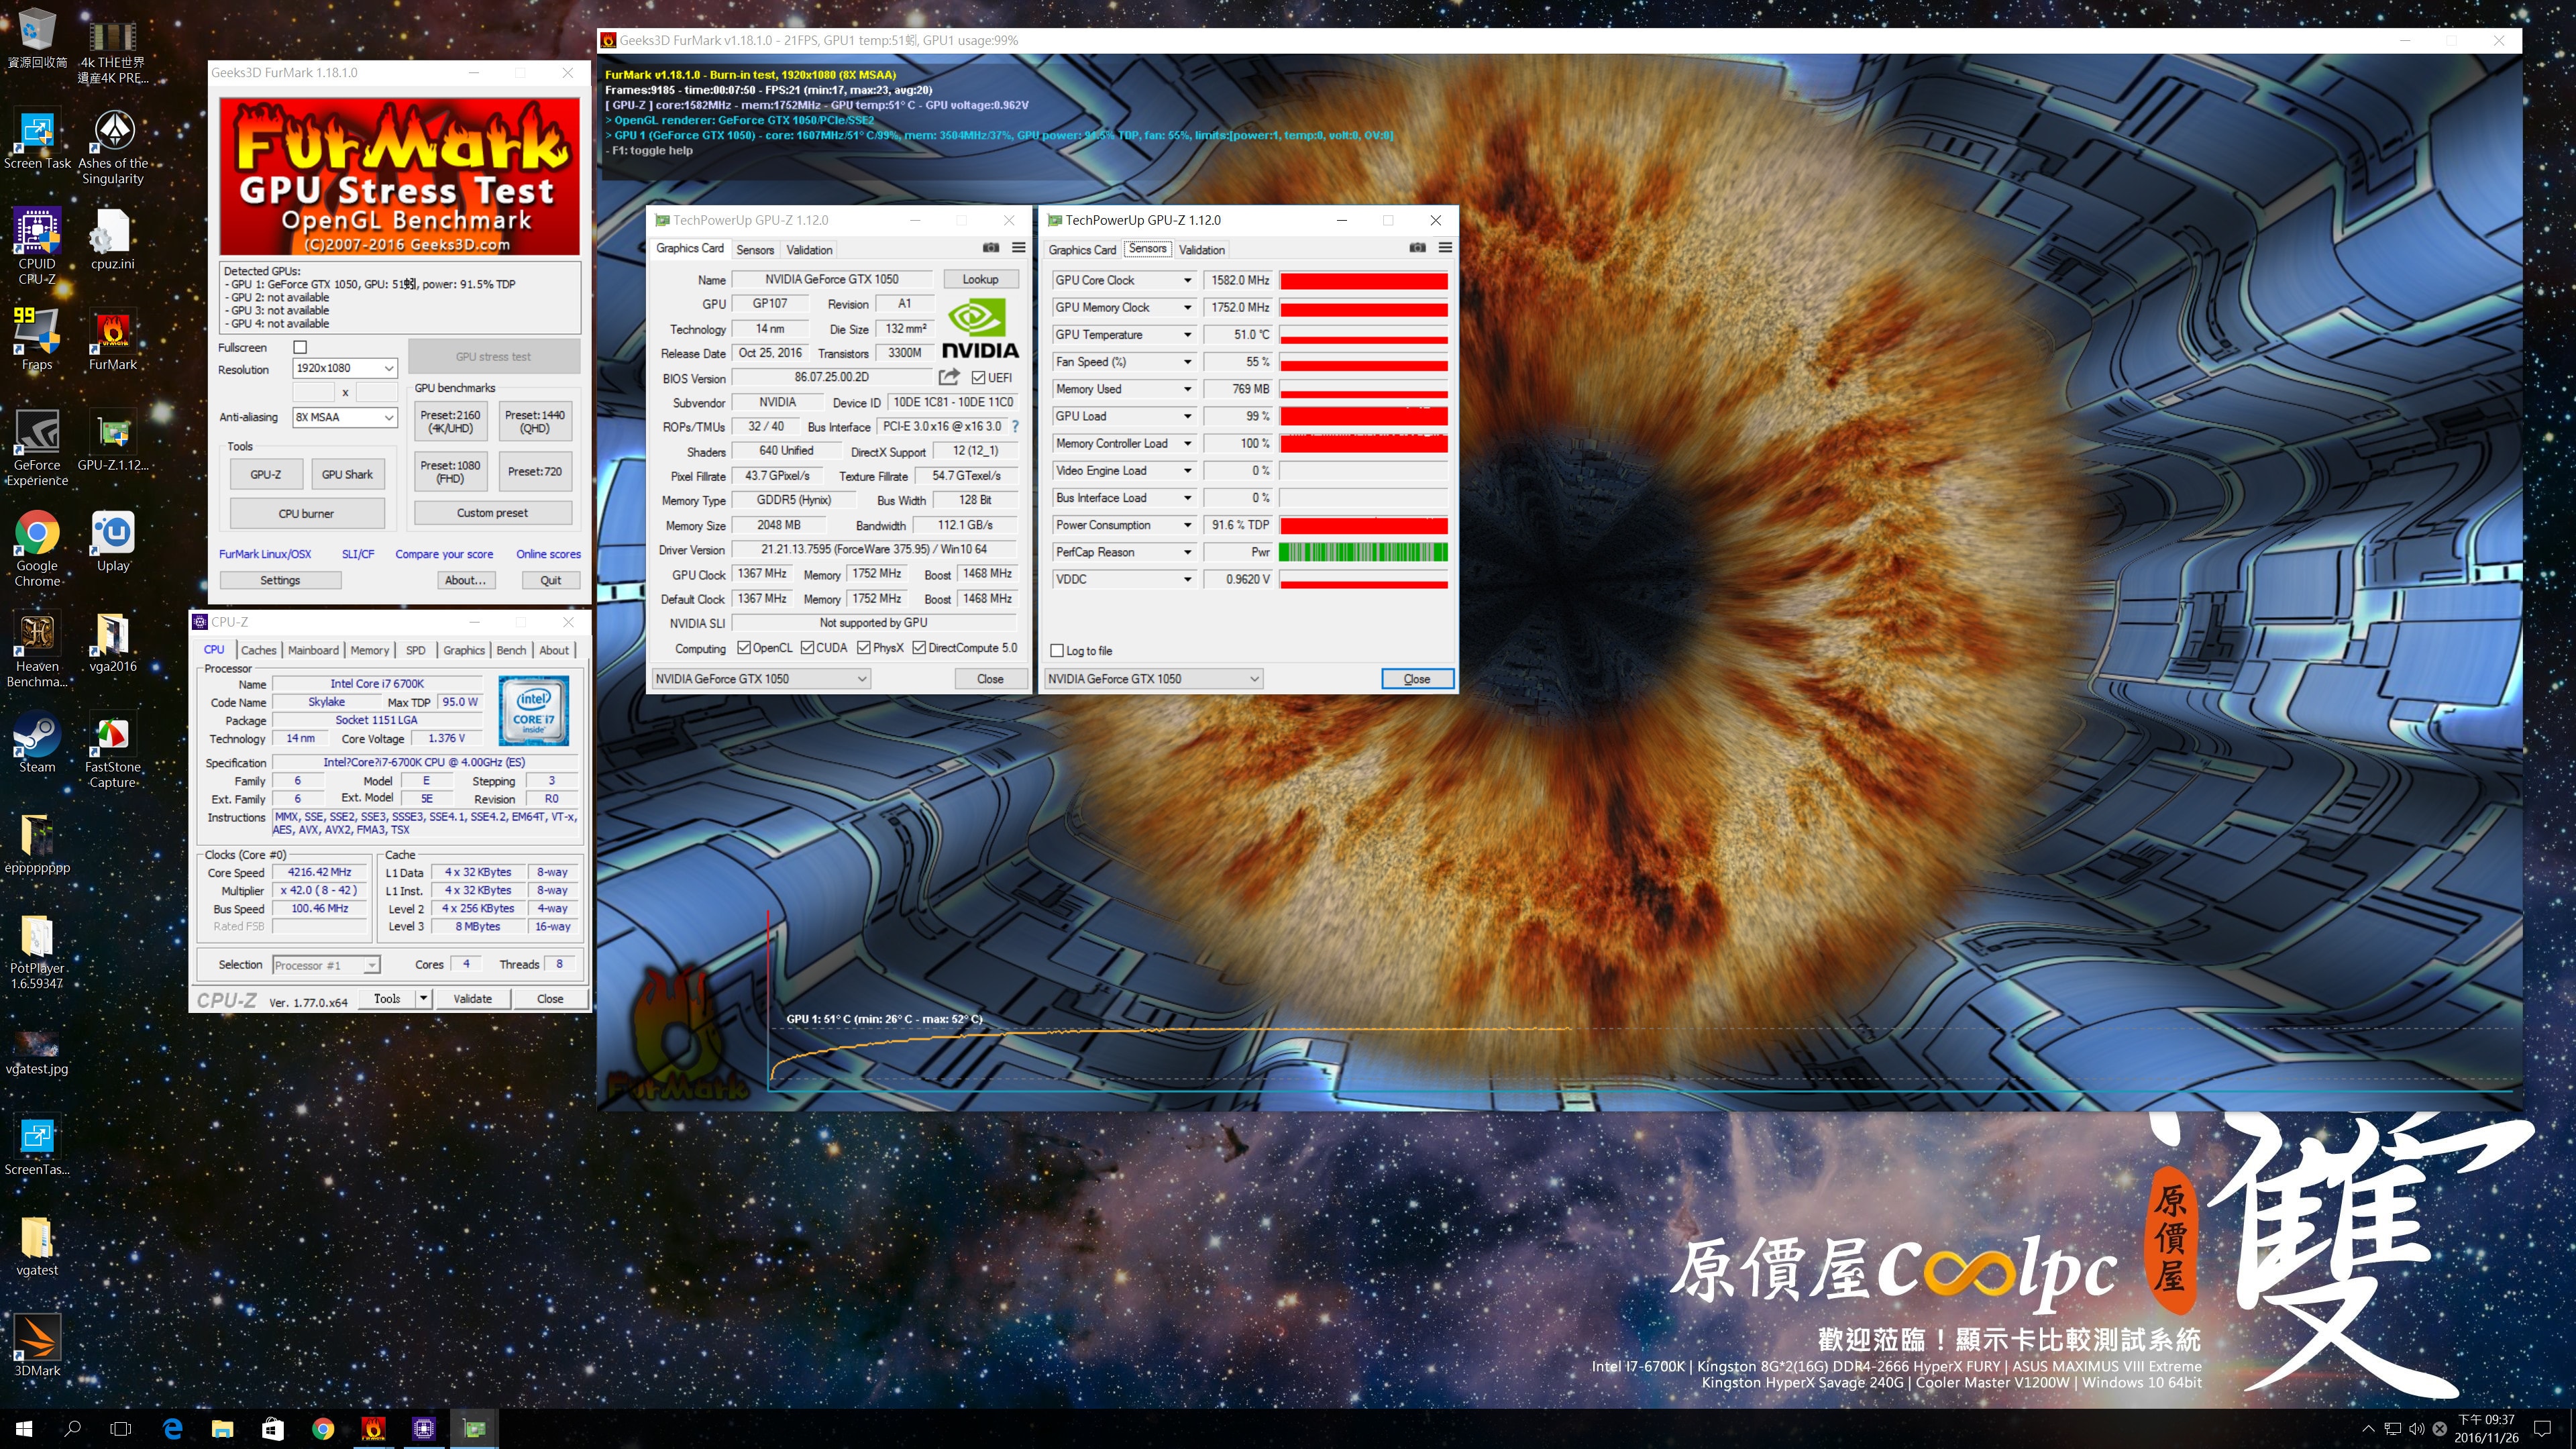
Task: Click VDDC sensor graph bar
Action: (1363, 579)
